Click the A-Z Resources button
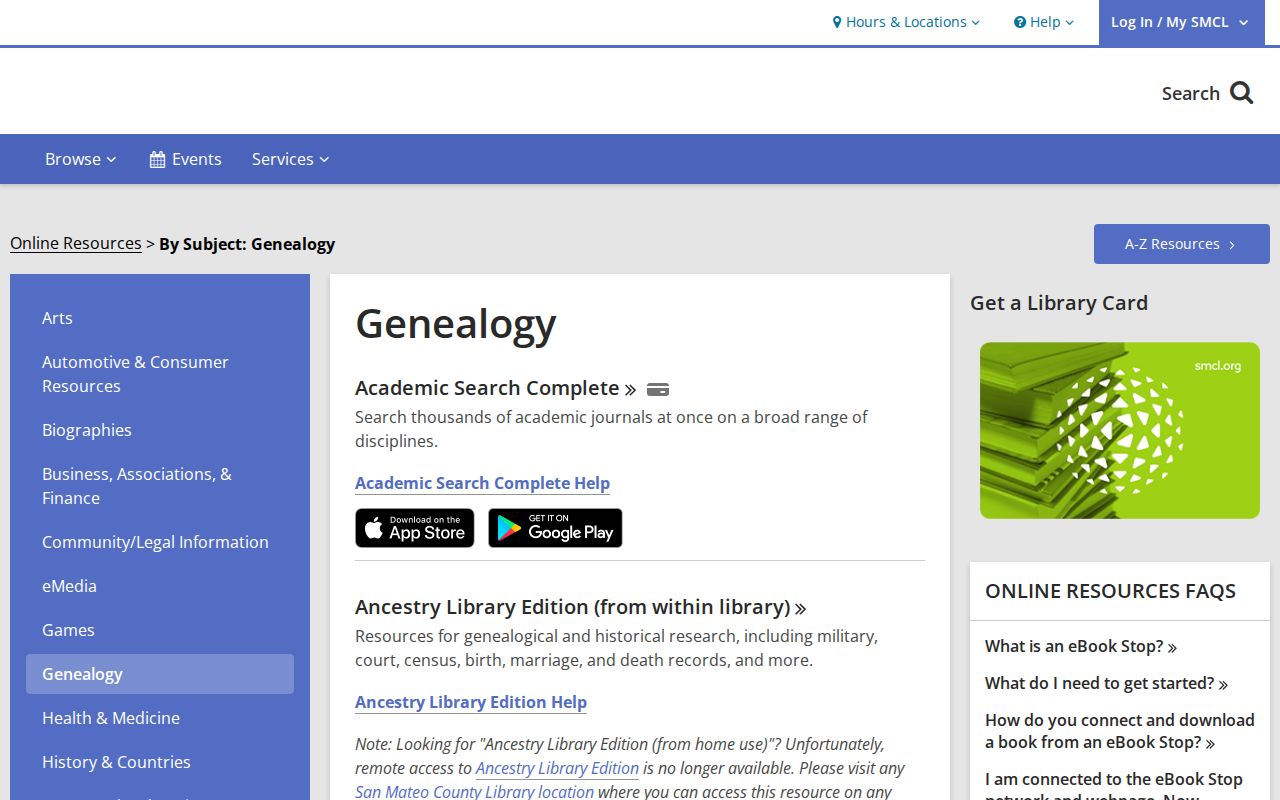 [x=1181, y=244]
